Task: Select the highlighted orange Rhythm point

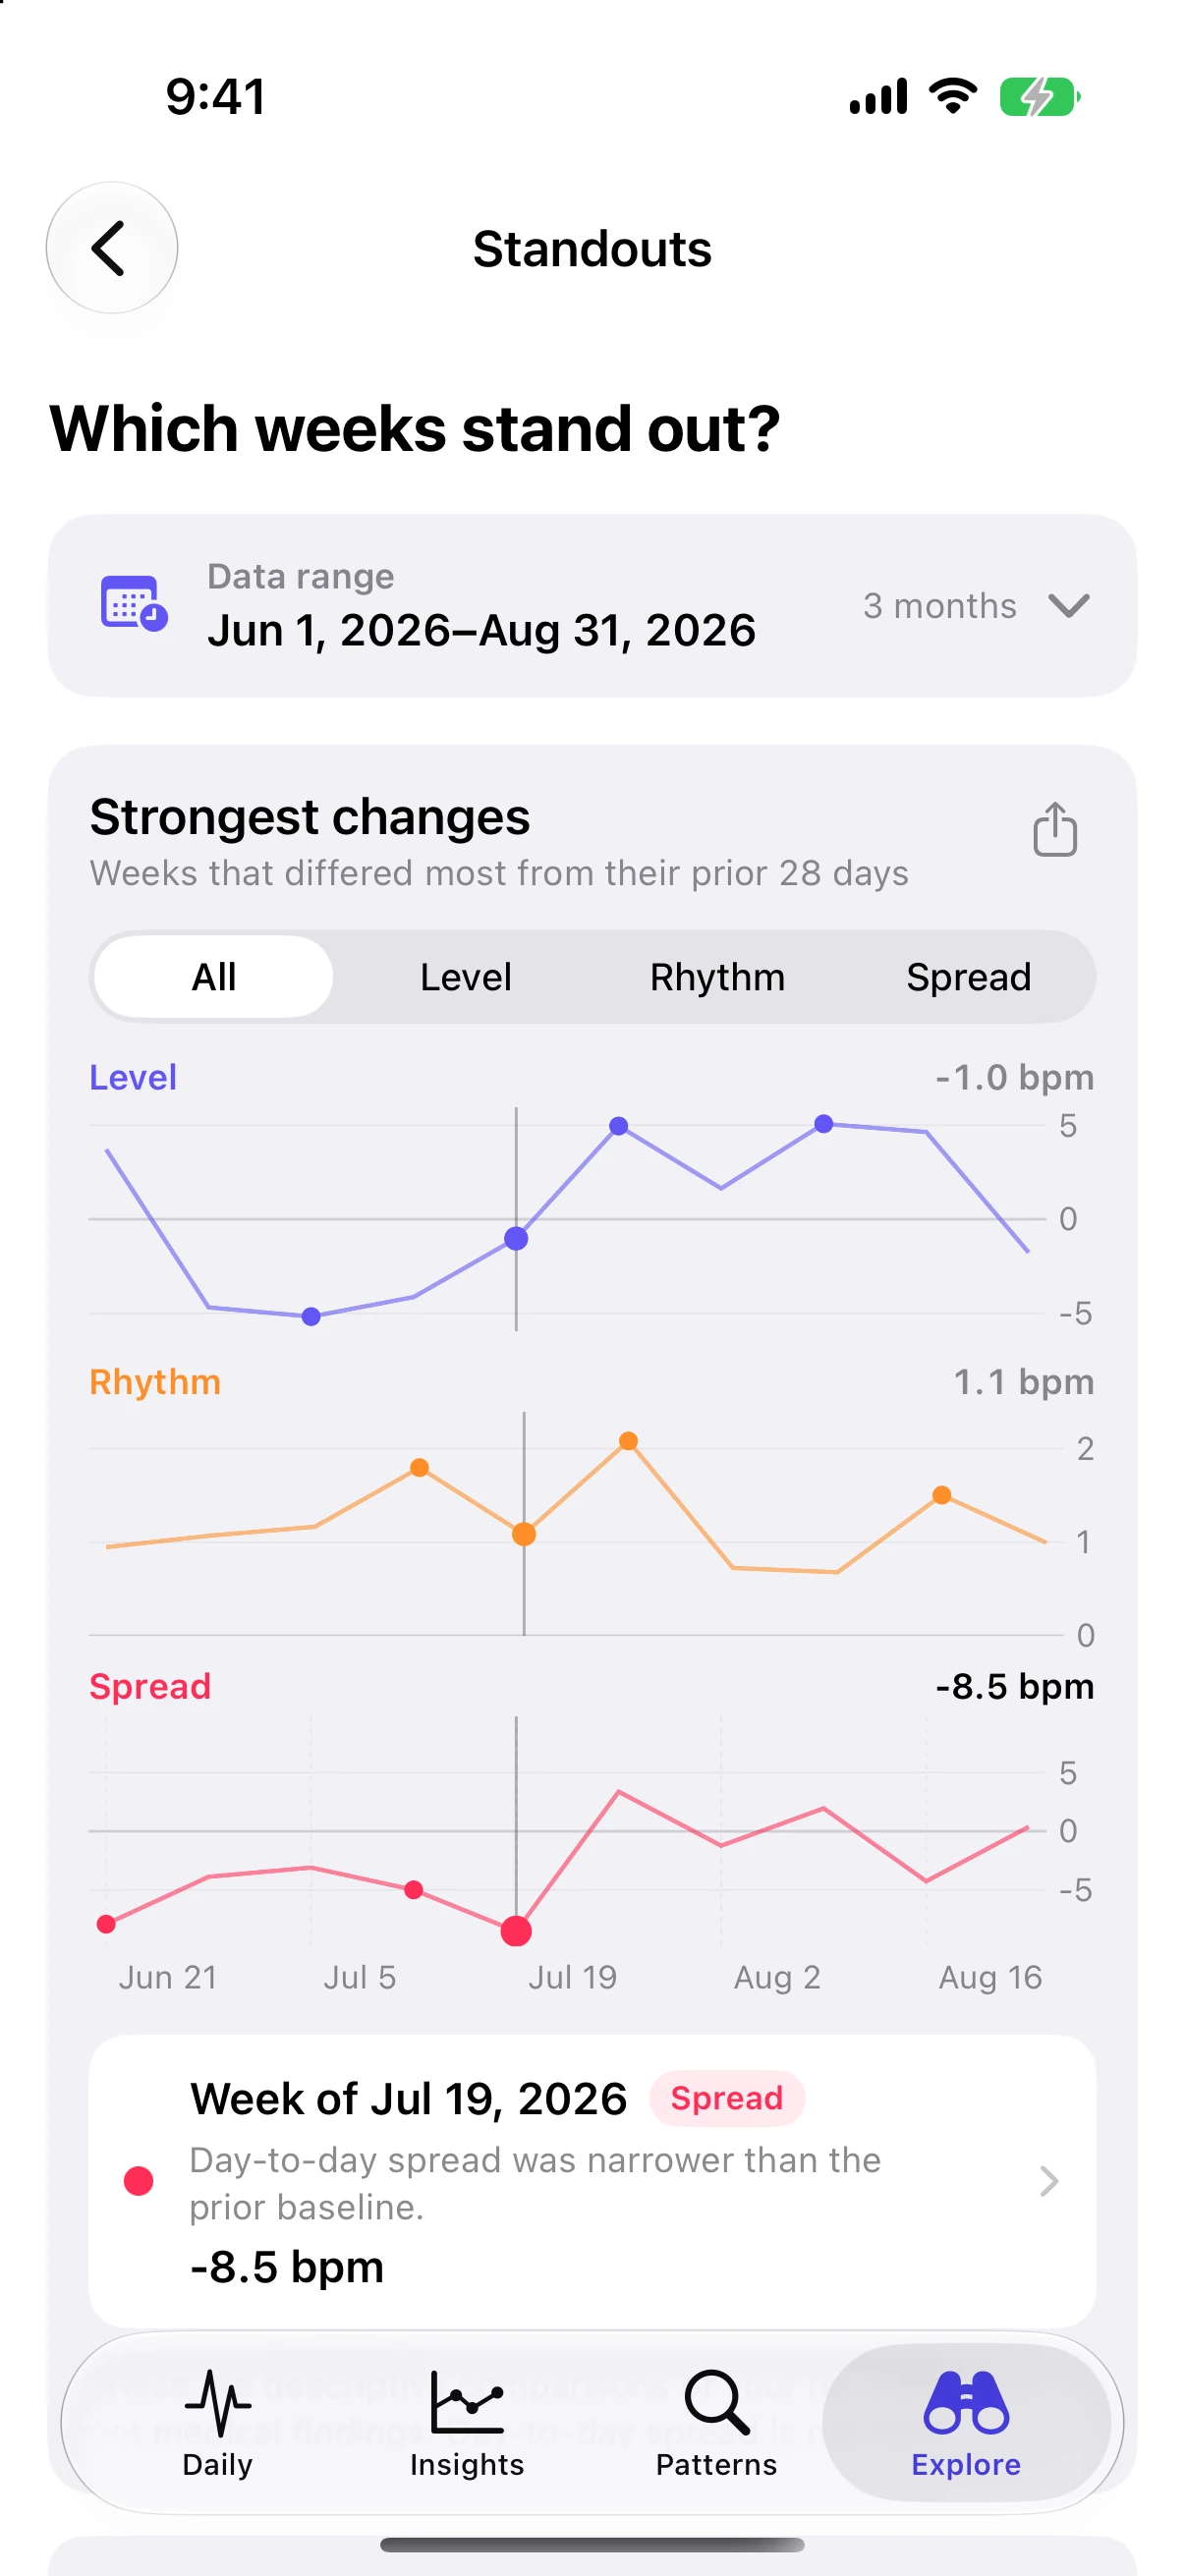Action: tap(524, 1534)
